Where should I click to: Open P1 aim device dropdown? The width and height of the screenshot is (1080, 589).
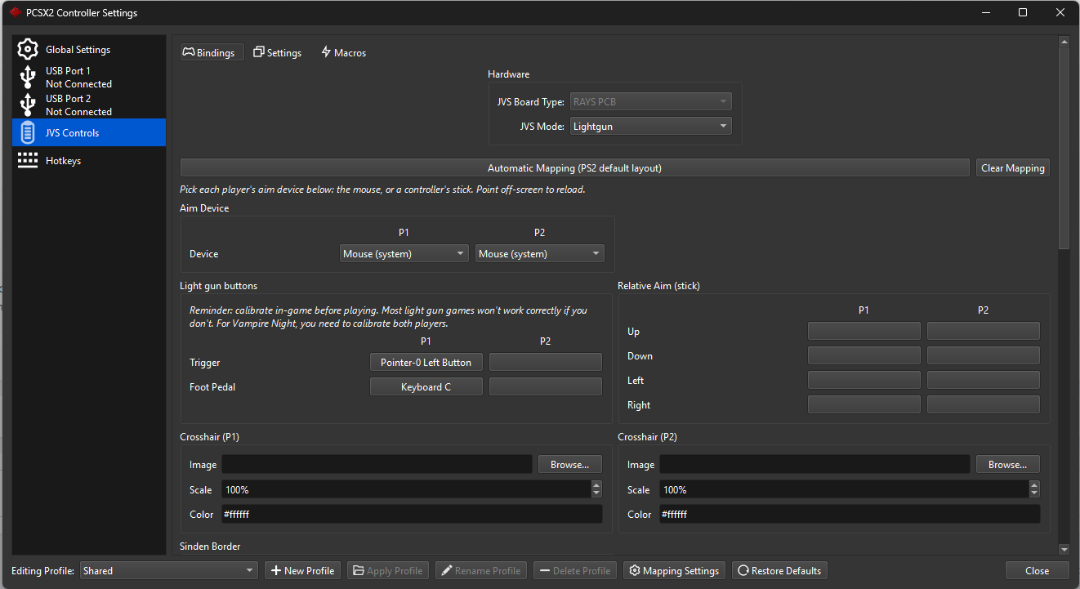click(x=404, y=254)
